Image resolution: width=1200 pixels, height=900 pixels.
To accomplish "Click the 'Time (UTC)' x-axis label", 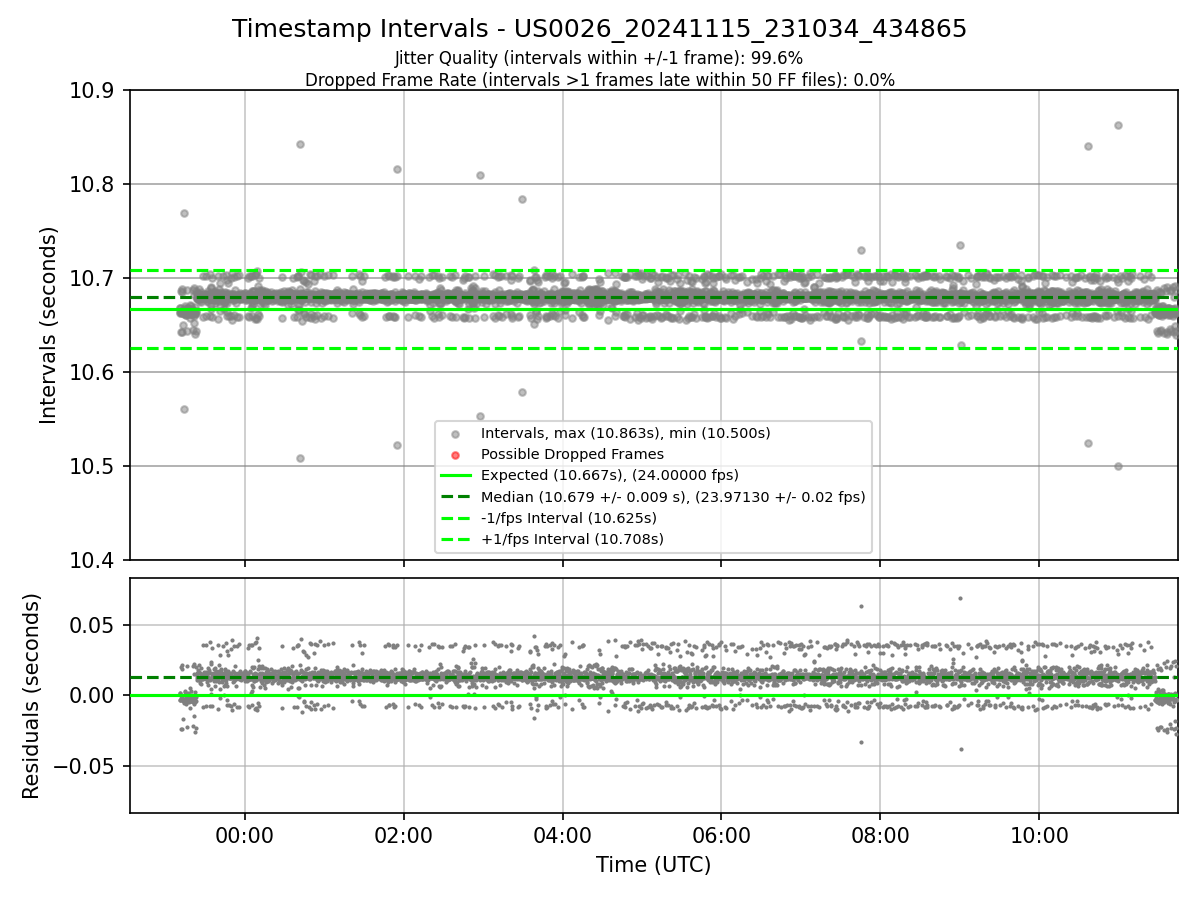I will coord(653,865).
